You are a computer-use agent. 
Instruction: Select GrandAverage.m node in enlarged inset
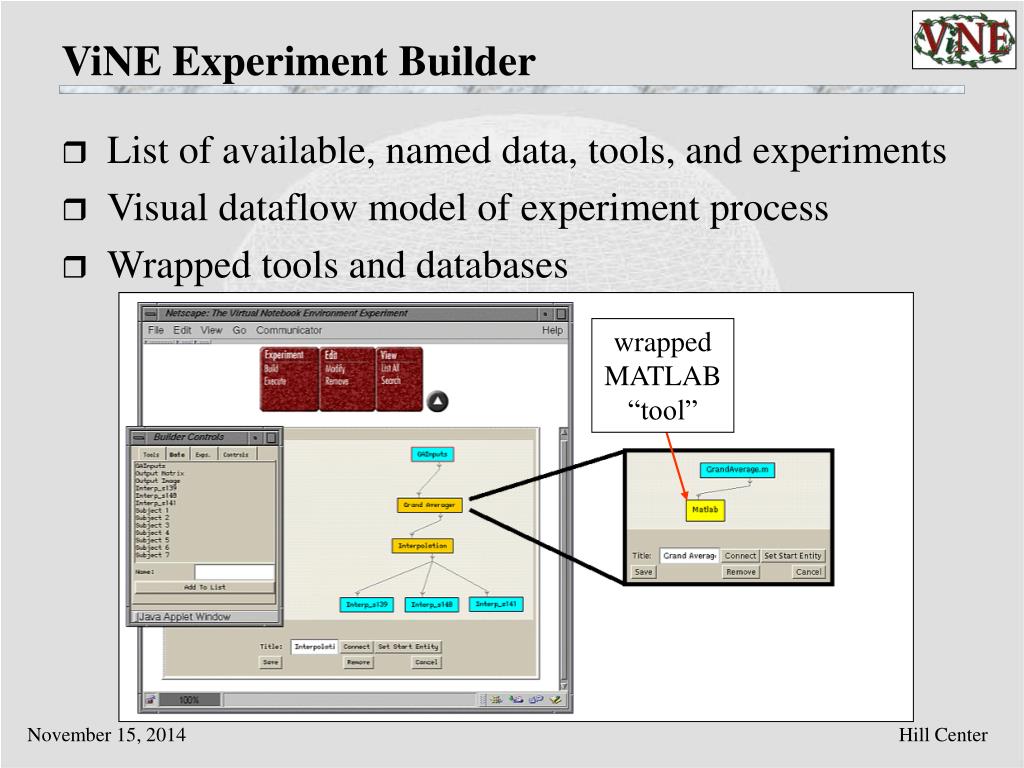coord(737,470)
